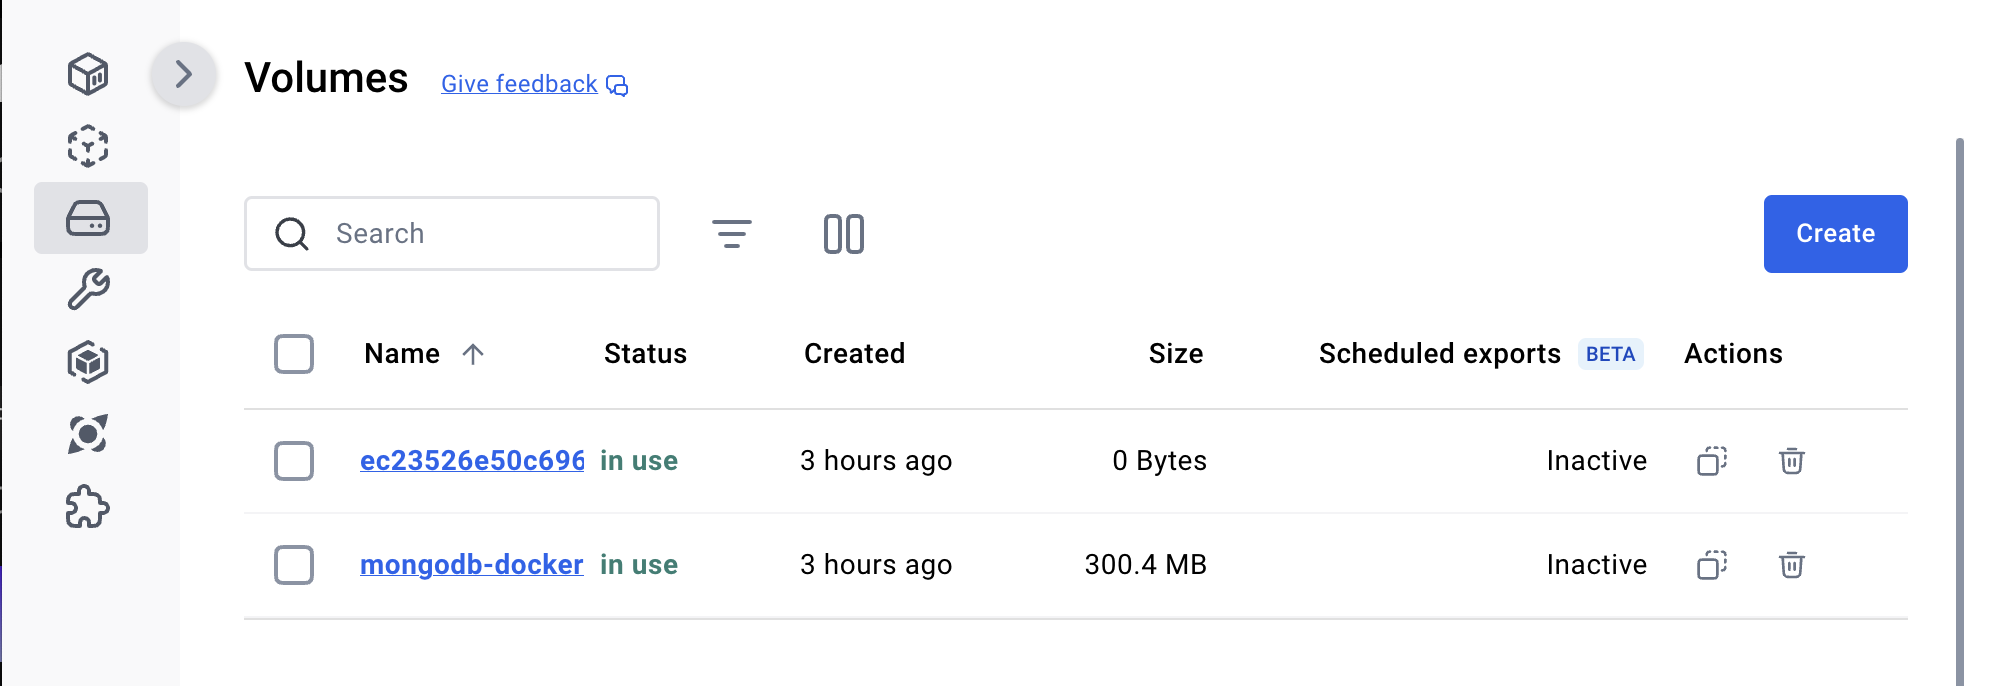
Task: Clone the mongodb-docker volume
Action: (x=1712, y=565)
